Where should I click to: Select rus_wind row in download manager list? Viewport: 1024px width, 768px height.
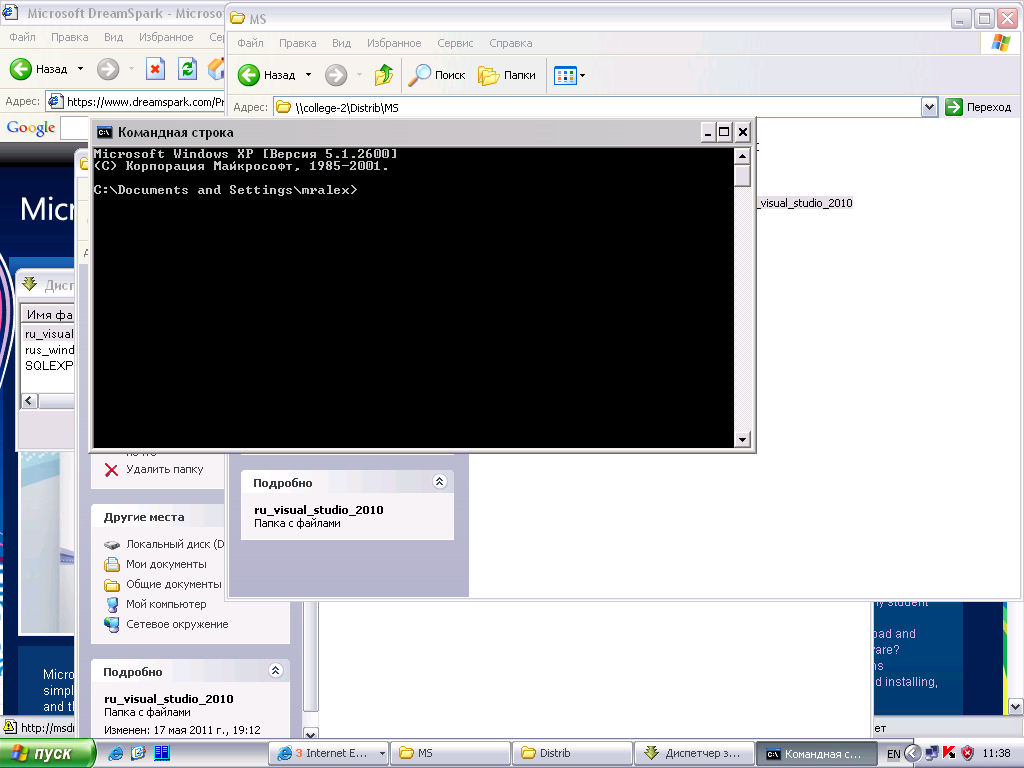(x=49, y=350)
